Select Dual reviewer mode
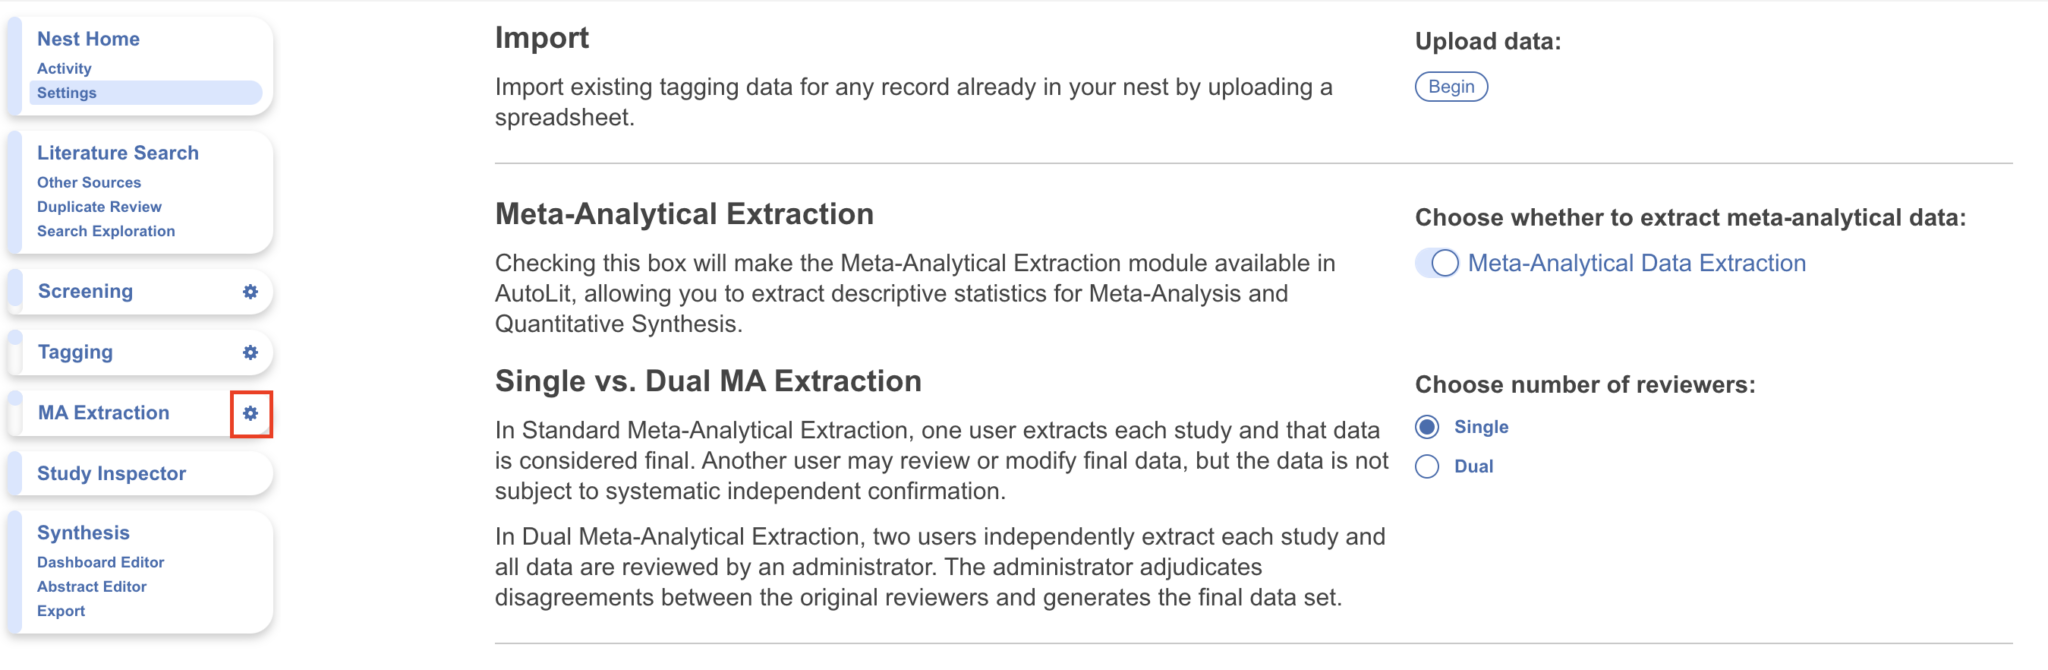 coord(1427,466)
